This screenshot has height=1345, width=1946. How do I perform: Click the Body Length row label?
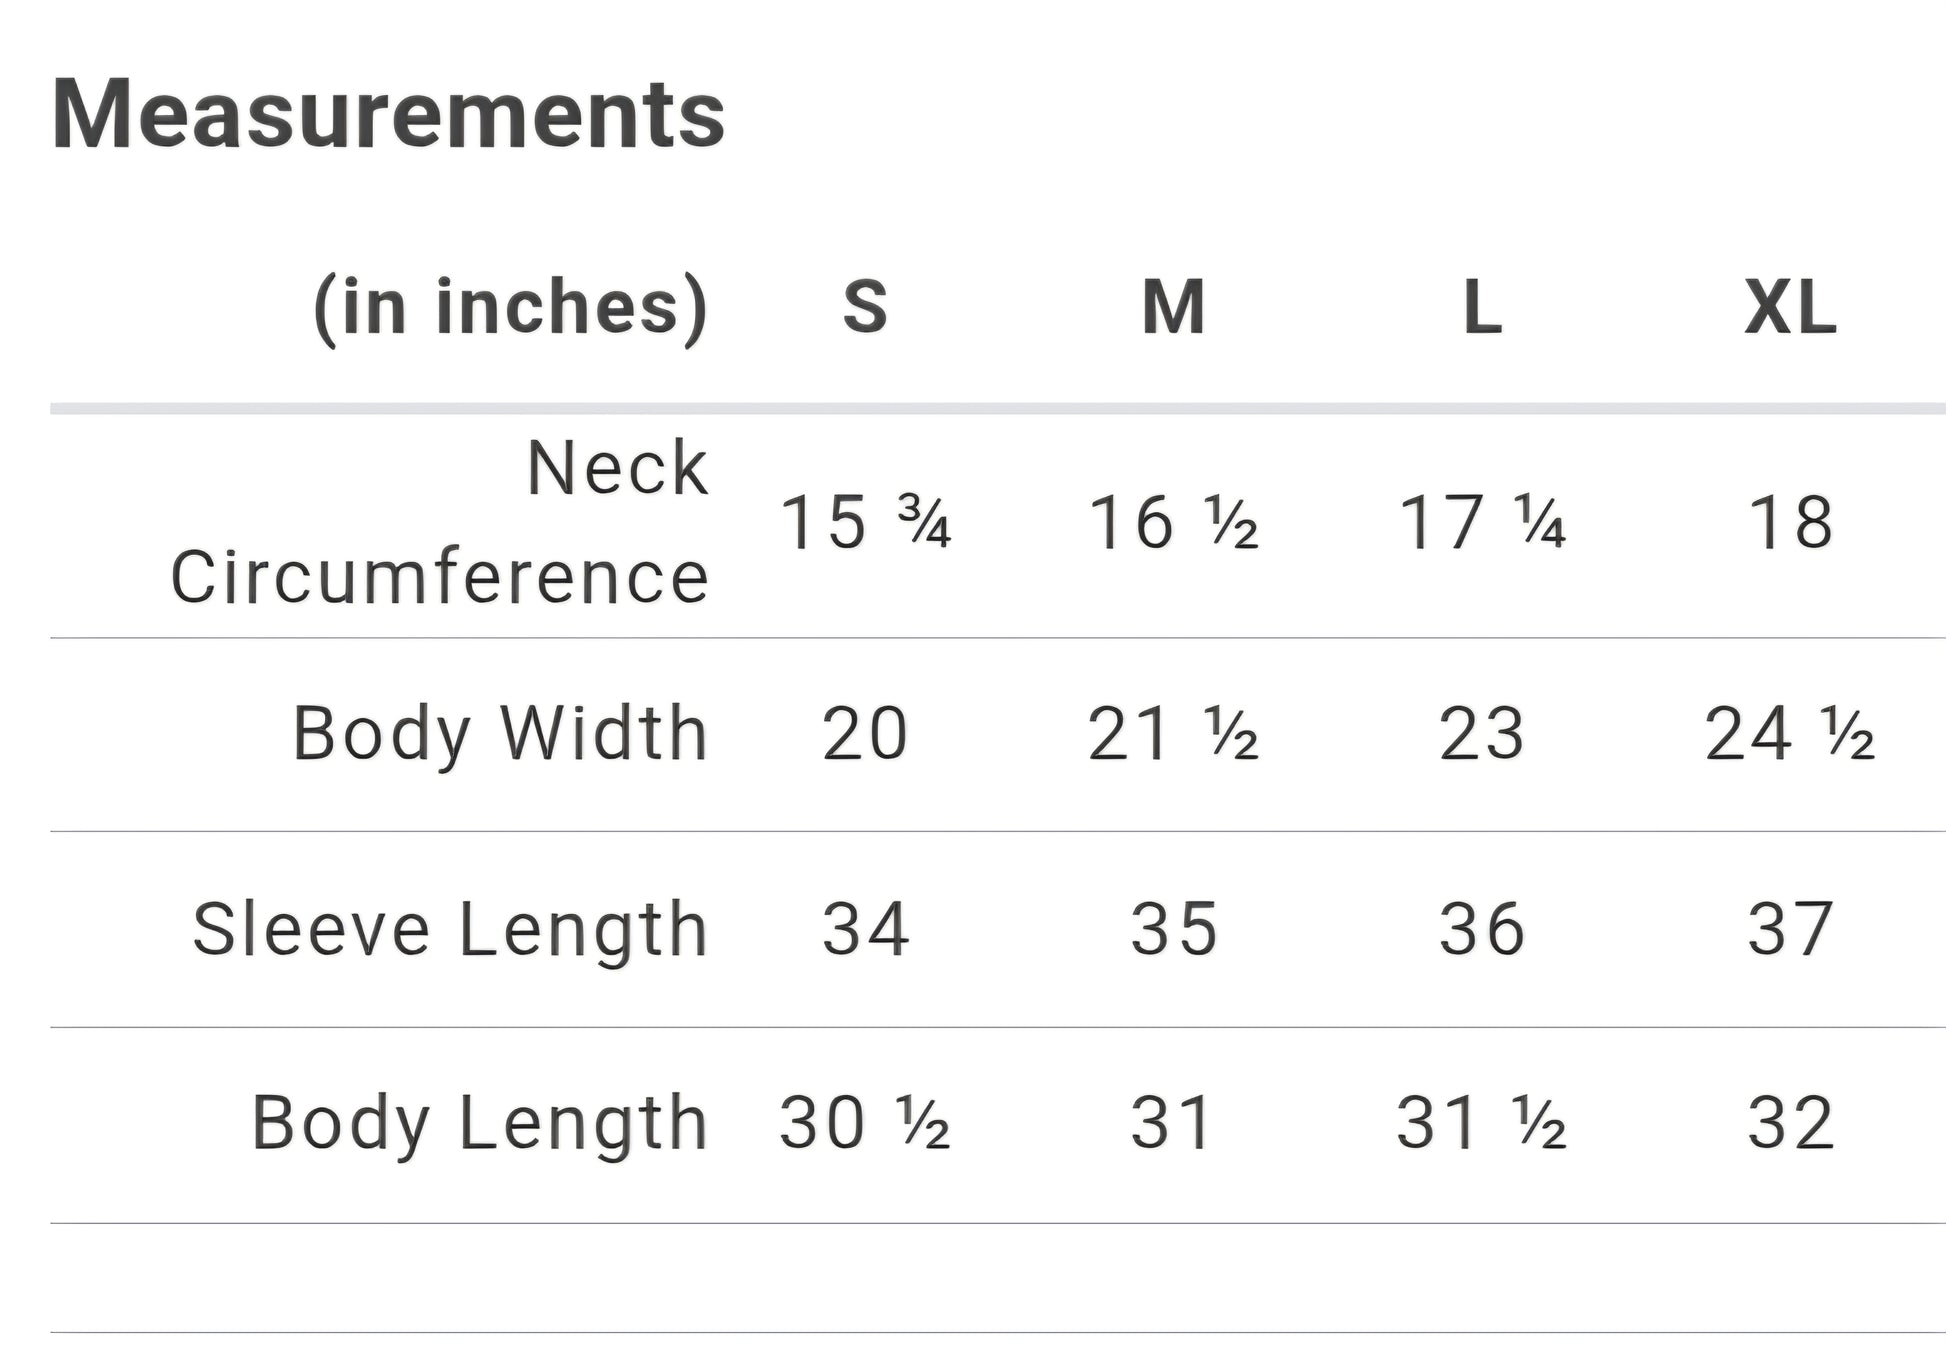point(480,1123)
